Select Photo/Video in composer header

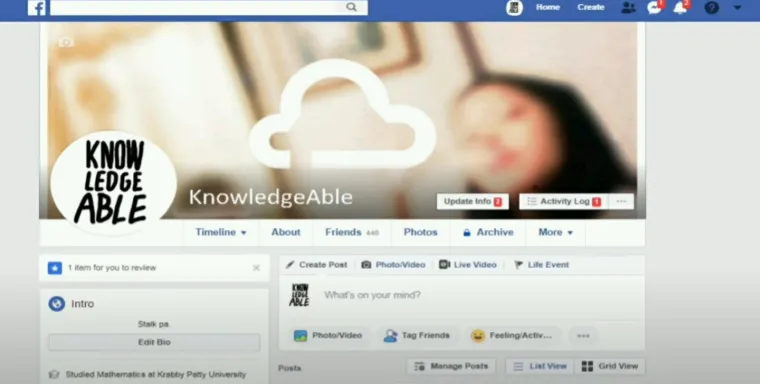pos(394,265)
